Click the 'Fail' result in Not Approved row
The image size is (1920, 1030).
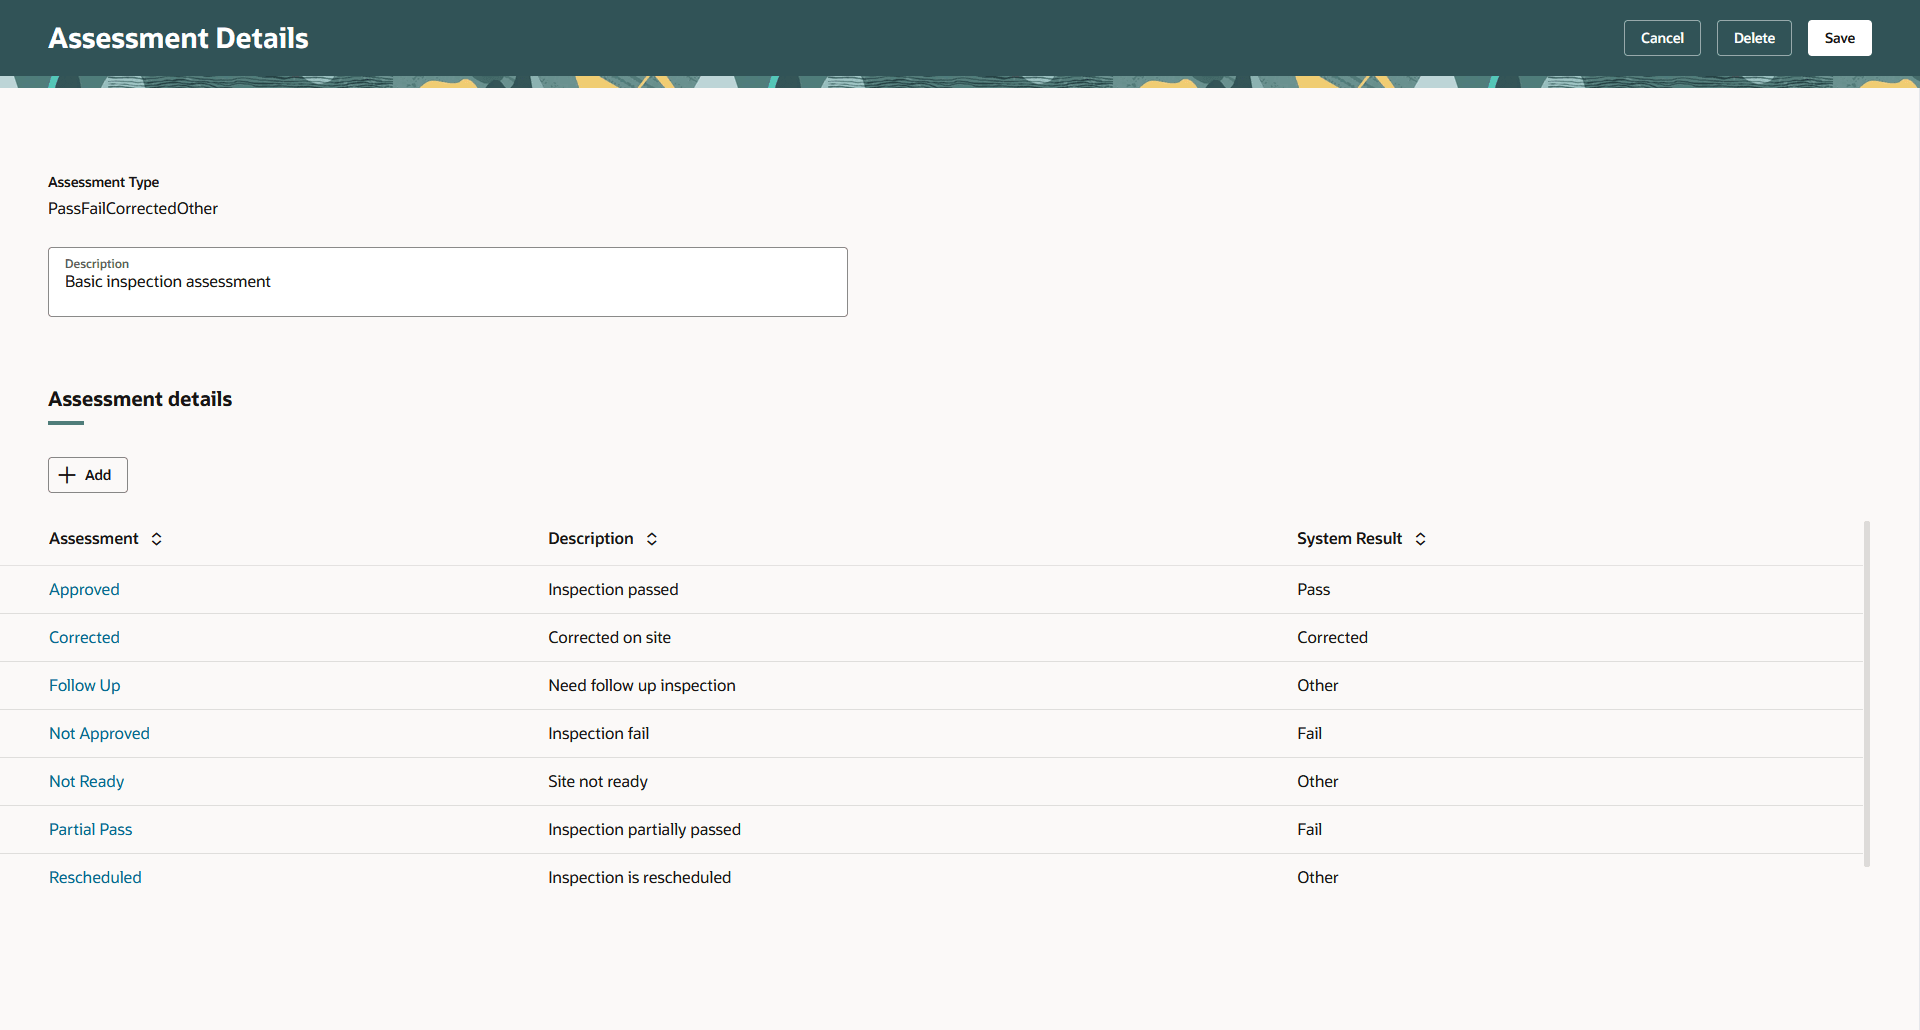click(x=1310, y=734)
